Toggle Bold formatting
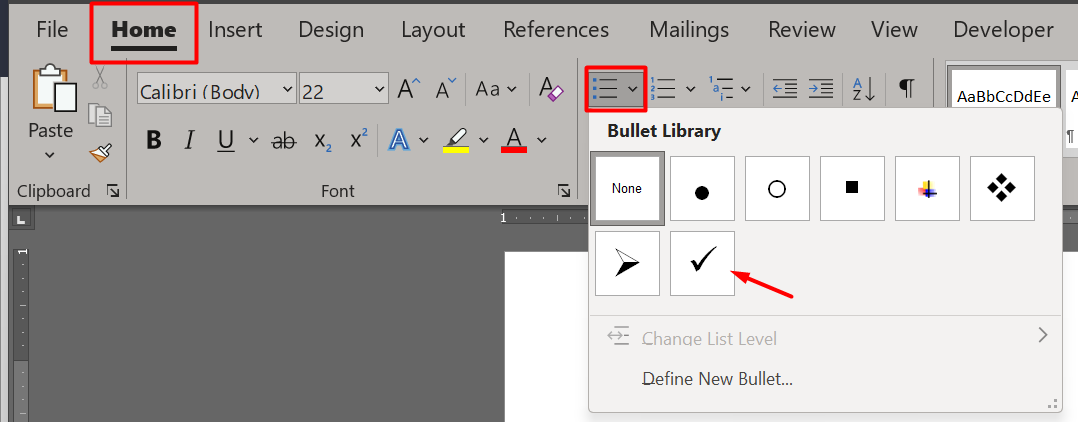 pyautogui.click(x=154, y=140)
